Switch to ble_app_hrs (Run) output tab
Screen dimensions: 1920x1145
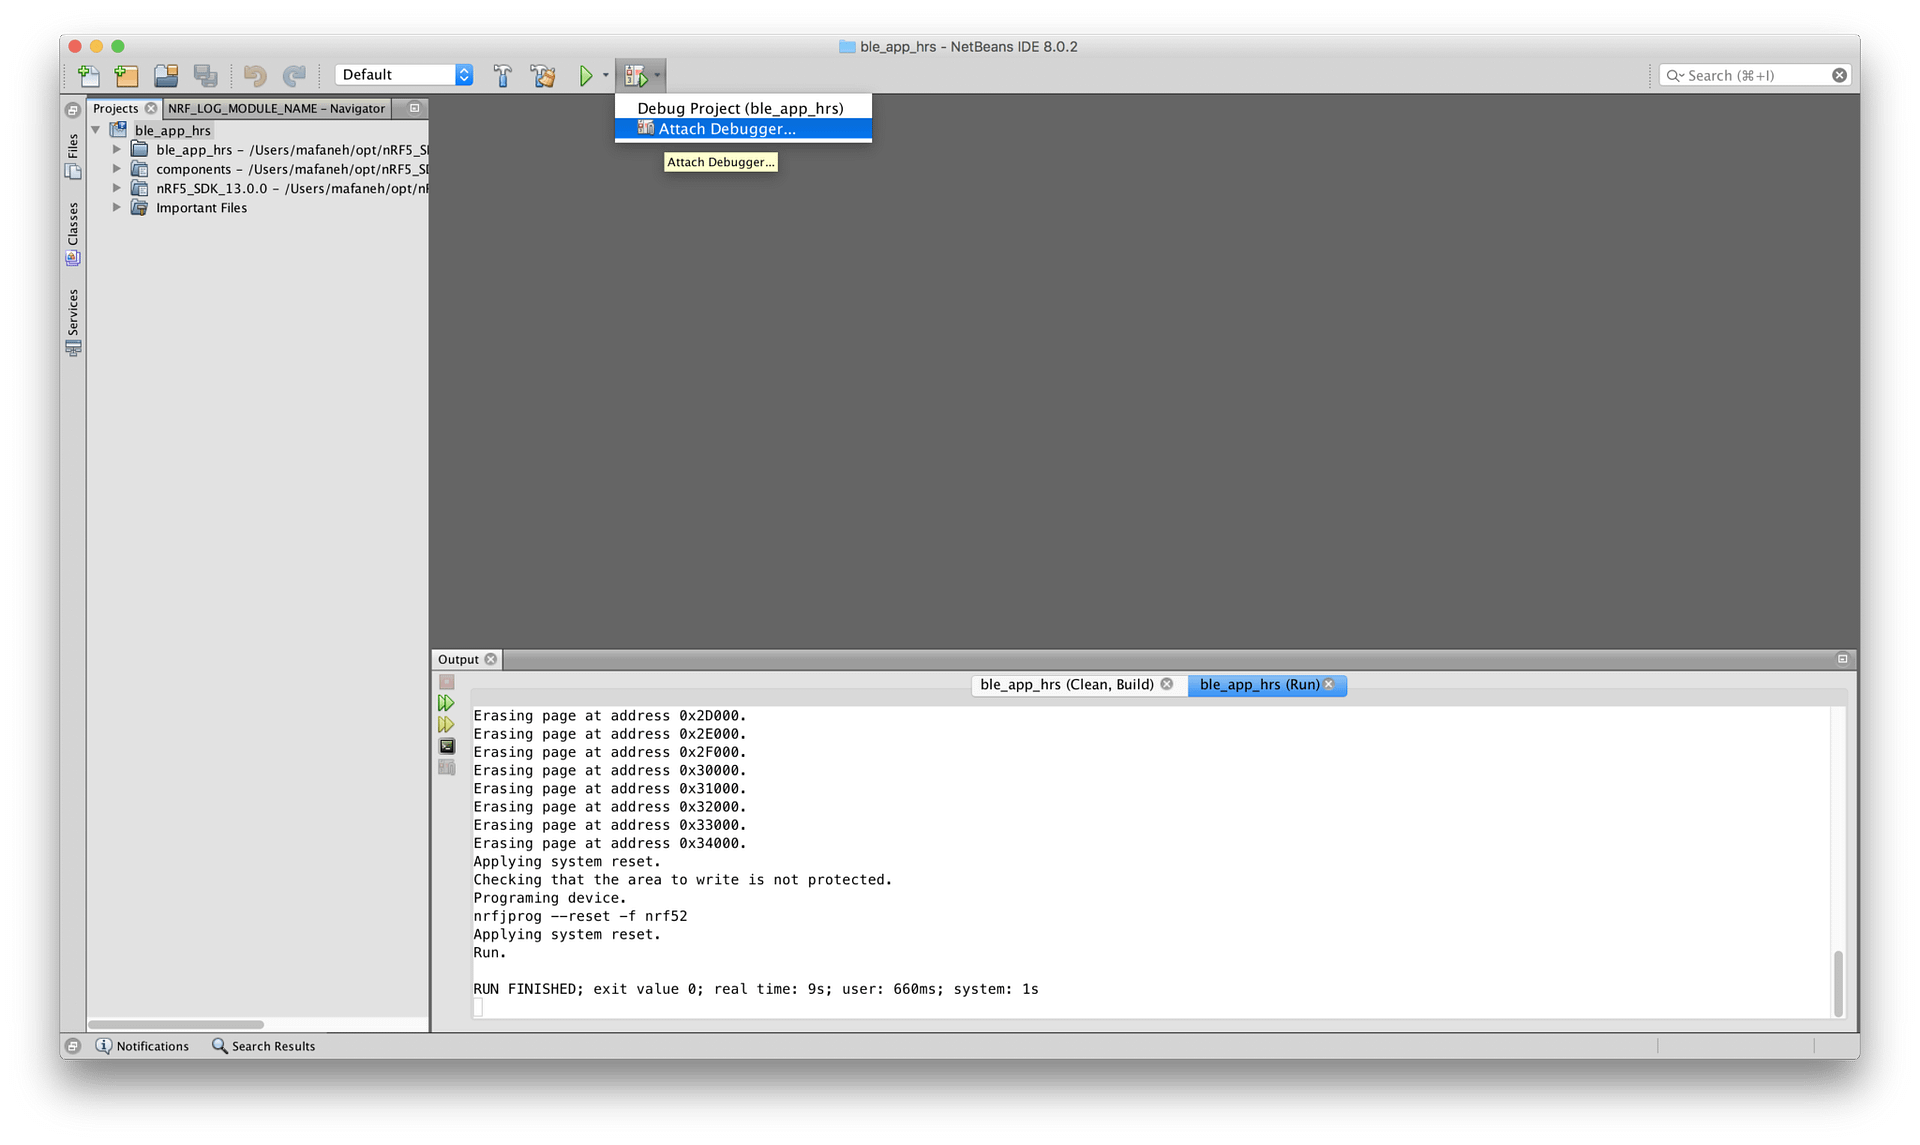coord(1259,684)
